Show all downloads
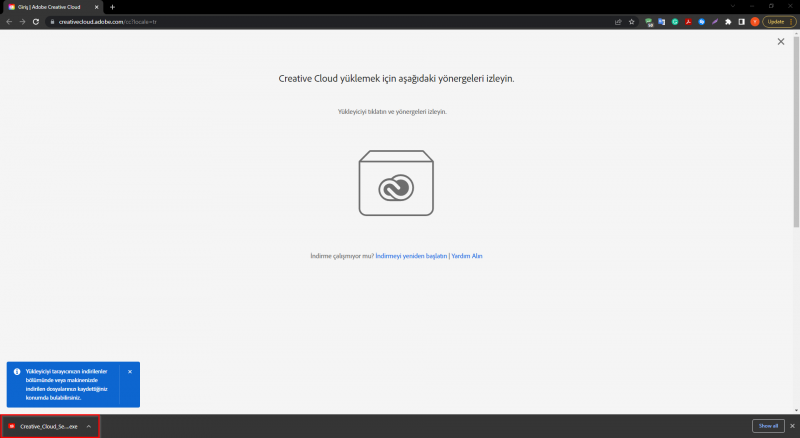The width and height of the screenshot is (800, 438). point(768,426)
